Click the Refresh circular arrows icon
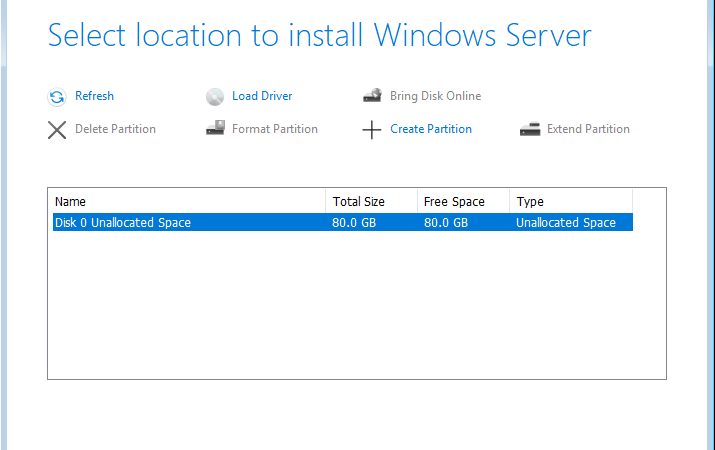715x450 pixels. [57, 97]
